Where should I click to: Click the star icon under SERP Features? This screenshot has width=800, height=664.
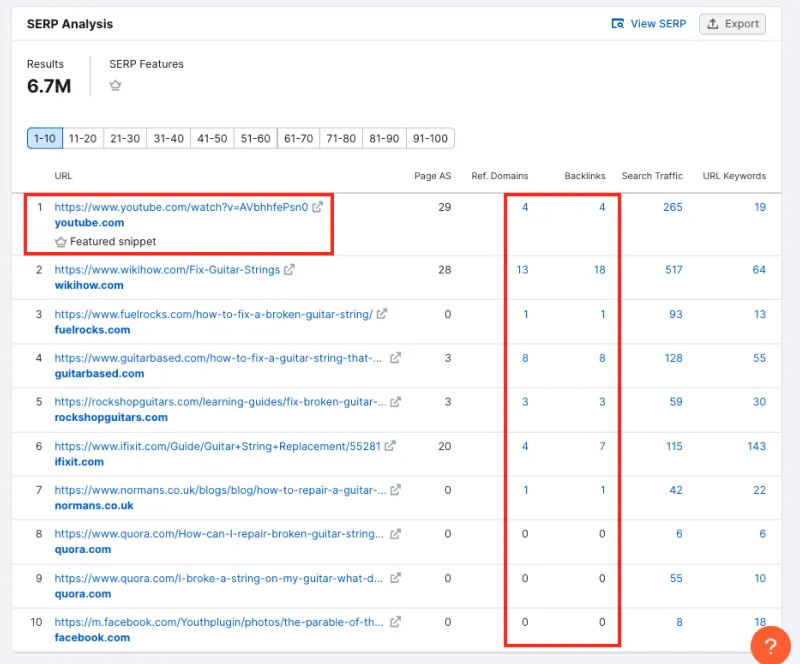click(115, 85)
